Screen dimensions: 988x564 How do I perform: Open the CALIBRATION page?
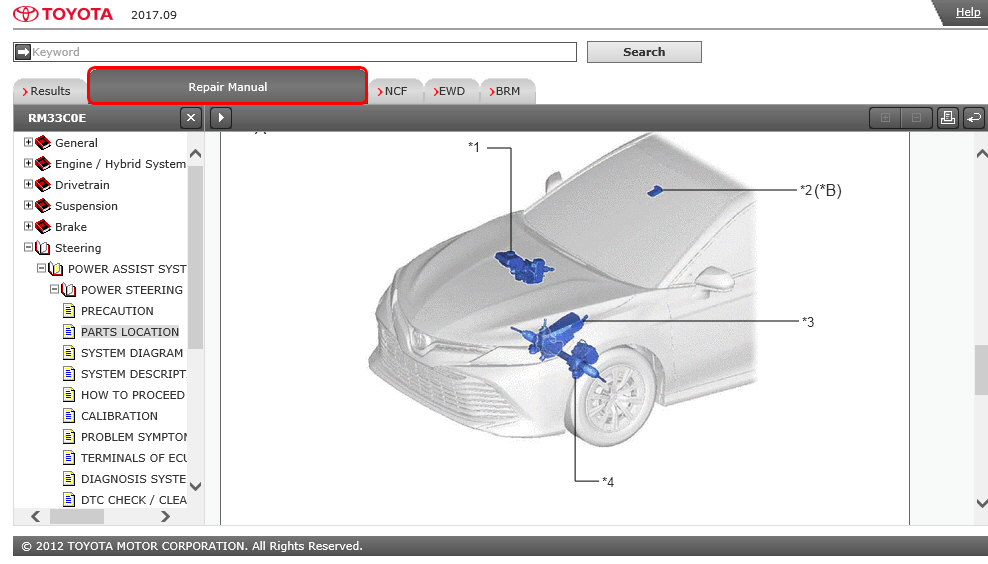[x=119, y=416]
